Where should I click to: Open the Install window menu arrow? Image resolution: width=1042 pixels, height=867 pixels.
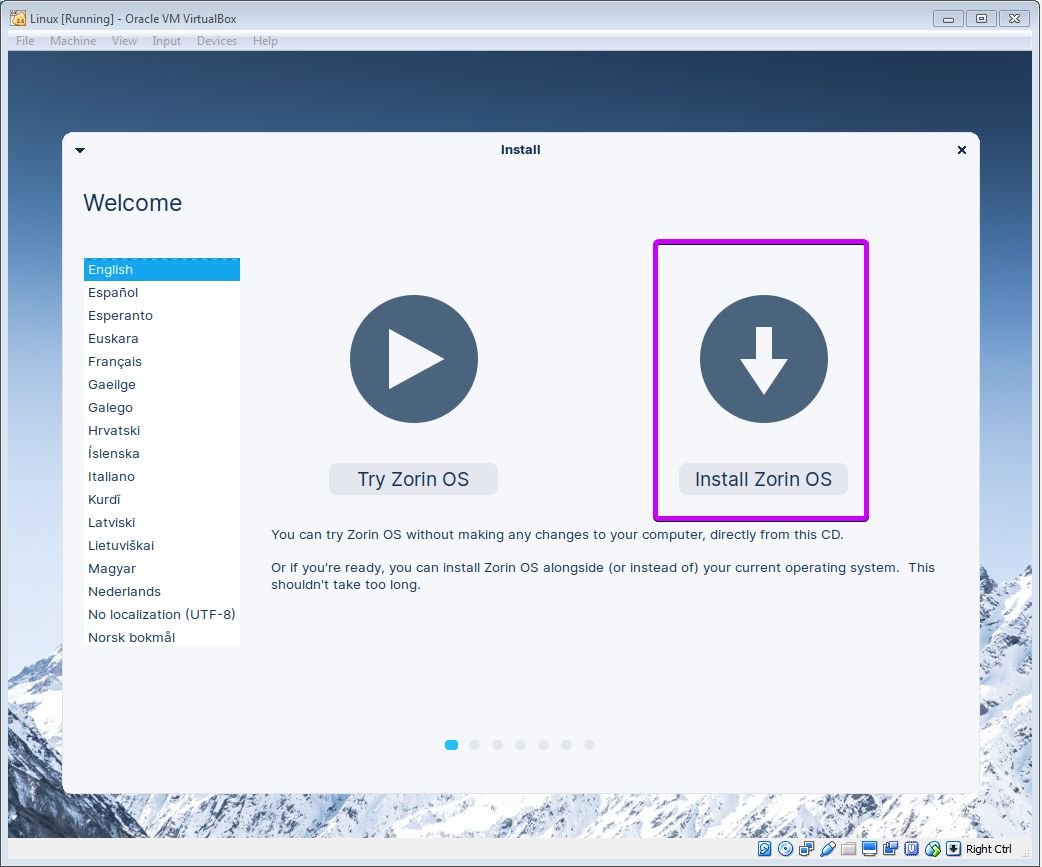pos(80,150)
